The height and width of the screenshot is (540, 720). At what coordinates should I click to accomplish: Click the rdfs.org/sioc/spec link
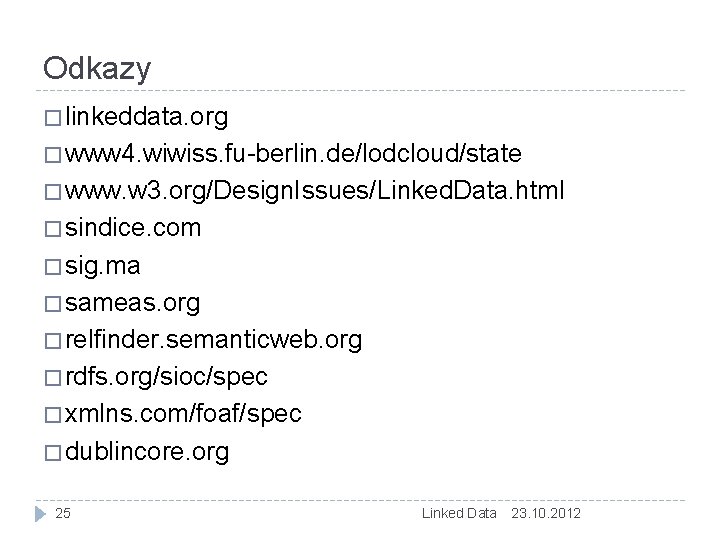[167, 378]
